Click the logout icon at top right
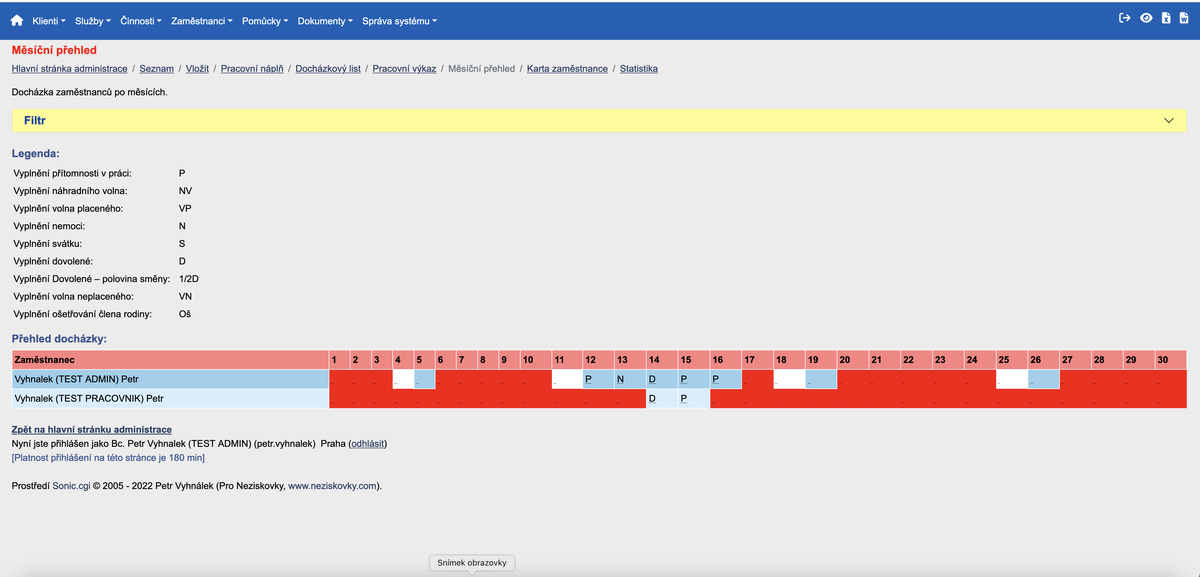 click(x=1124, y=17)
